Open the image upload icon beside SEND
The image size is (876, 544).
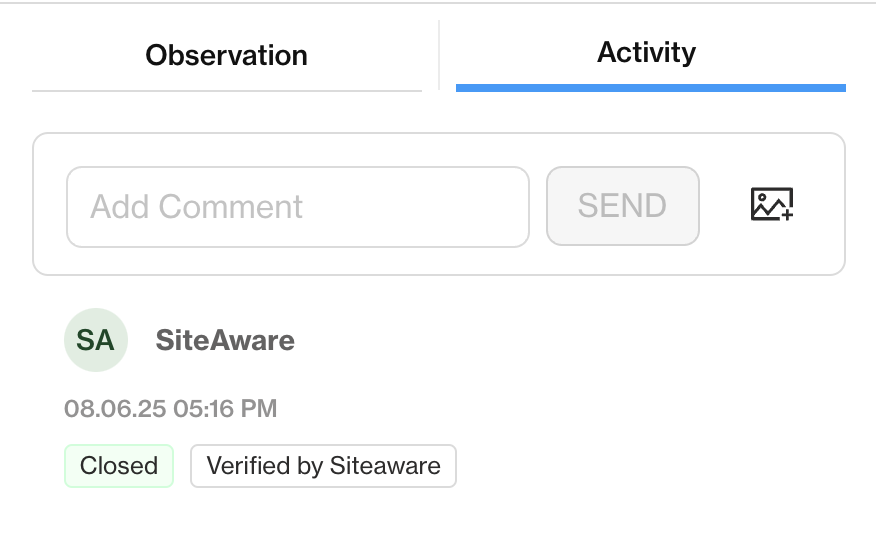pos(772,204)
